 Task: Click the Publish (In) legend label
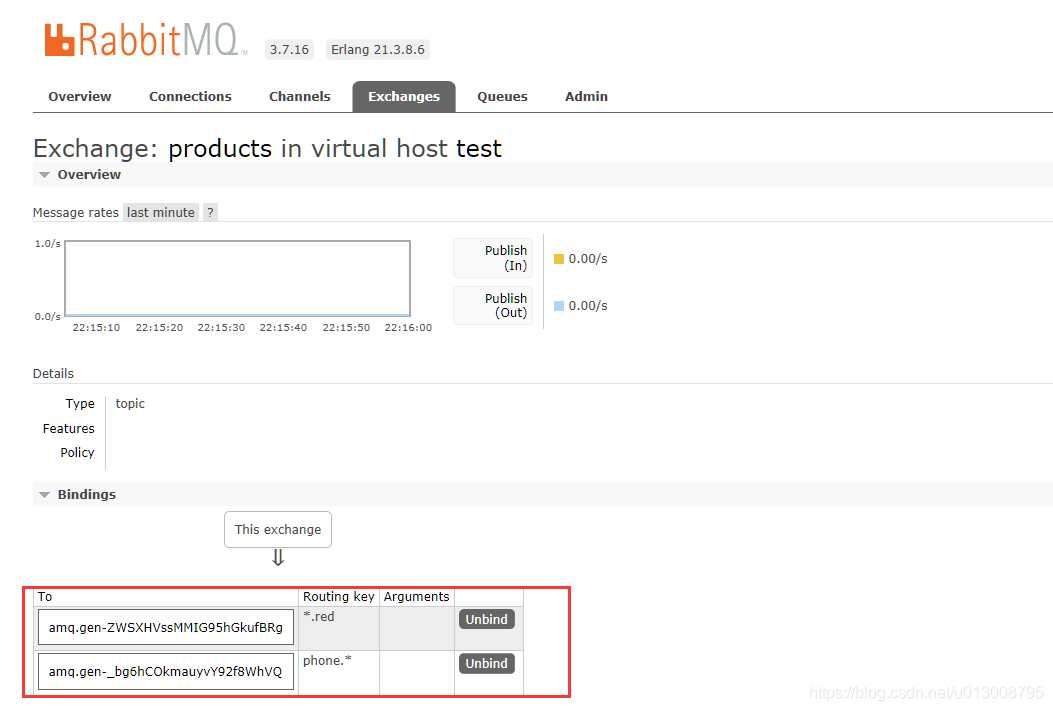point(493,258)
